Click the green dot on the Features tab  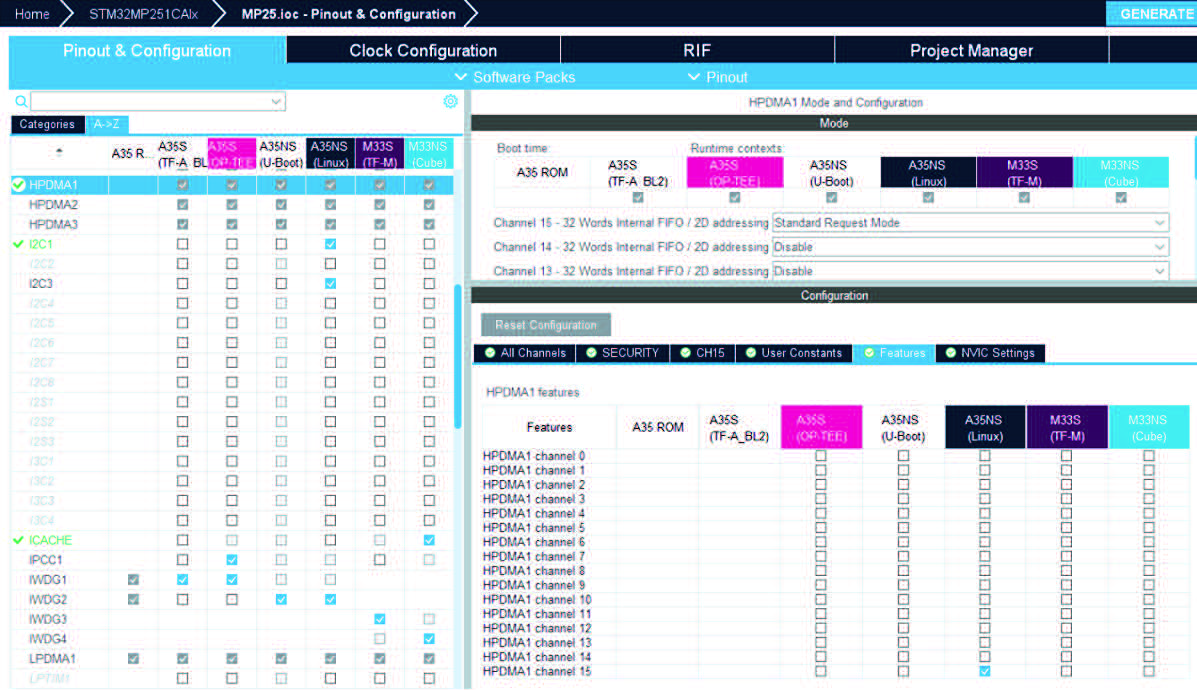870,353
